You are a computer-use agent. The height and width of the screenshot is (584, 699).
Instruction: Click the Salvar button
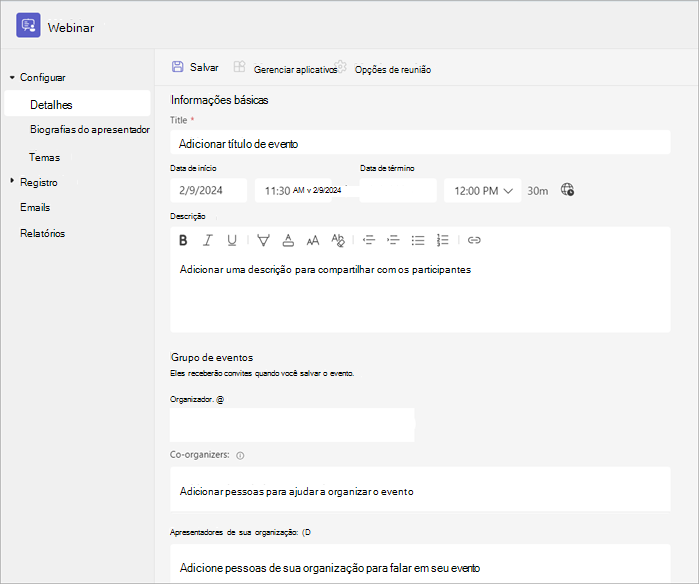tap(195, 67)
